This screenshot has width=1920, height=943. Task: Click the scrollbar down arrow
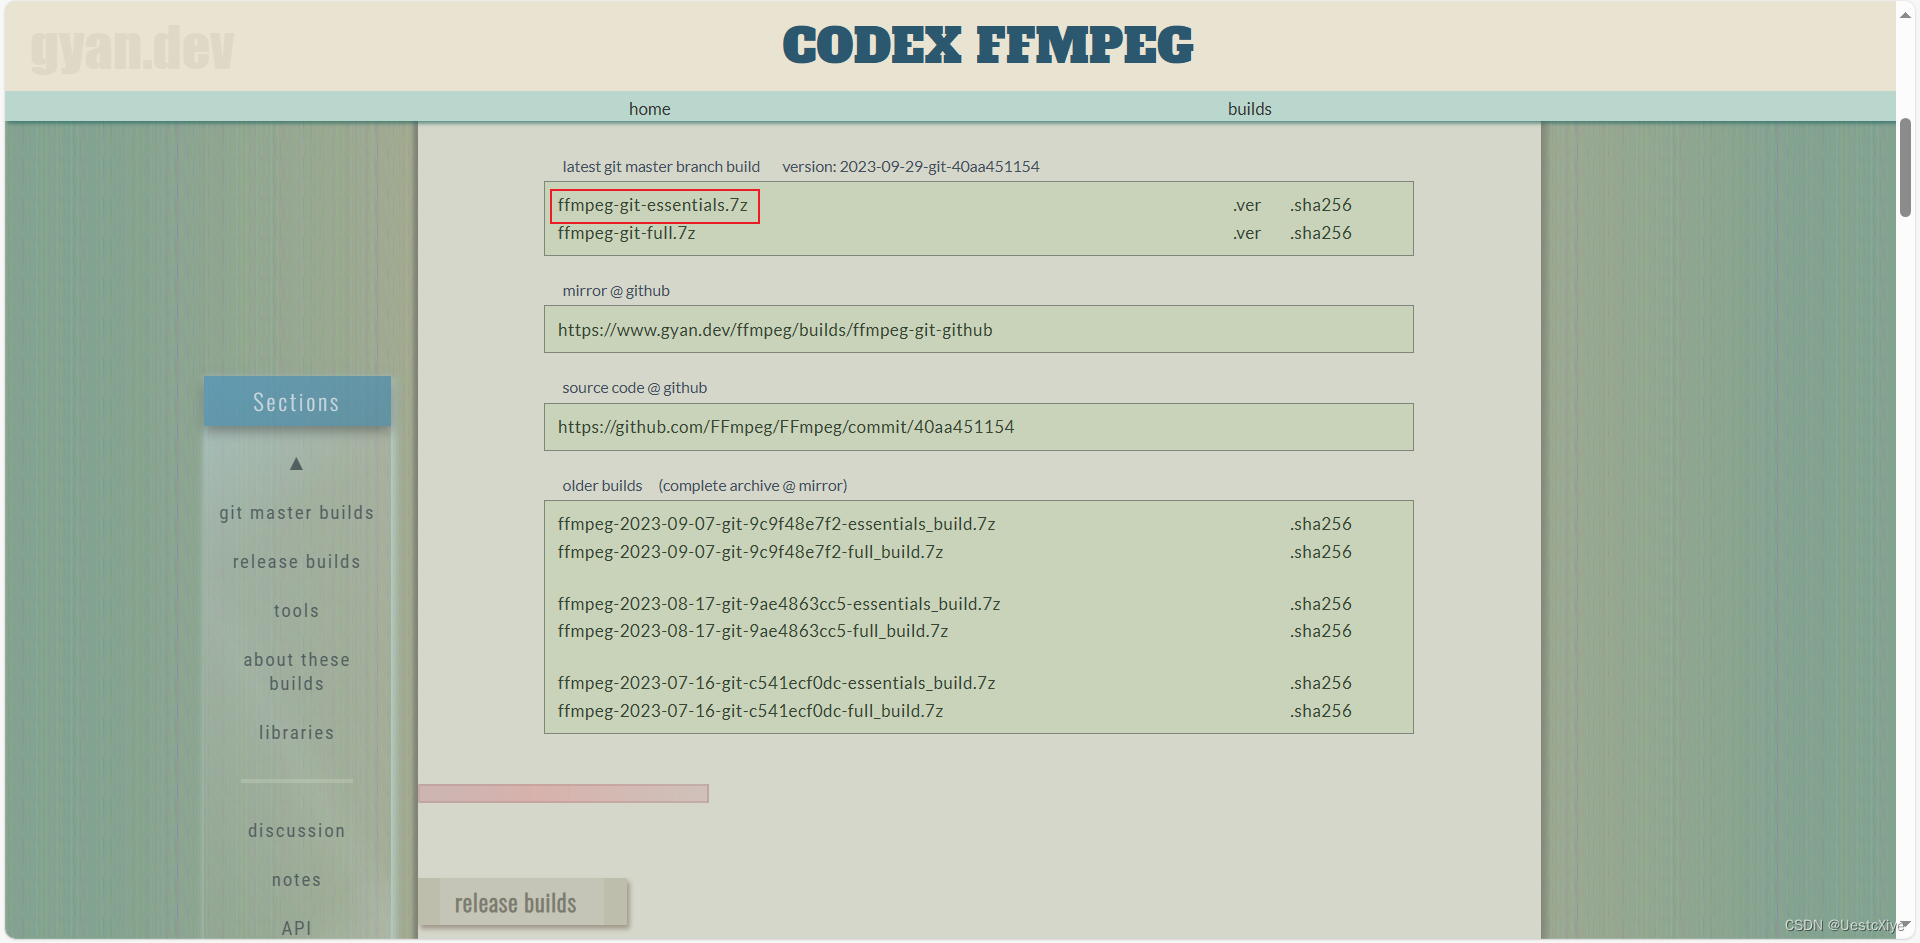(1905, 926)
